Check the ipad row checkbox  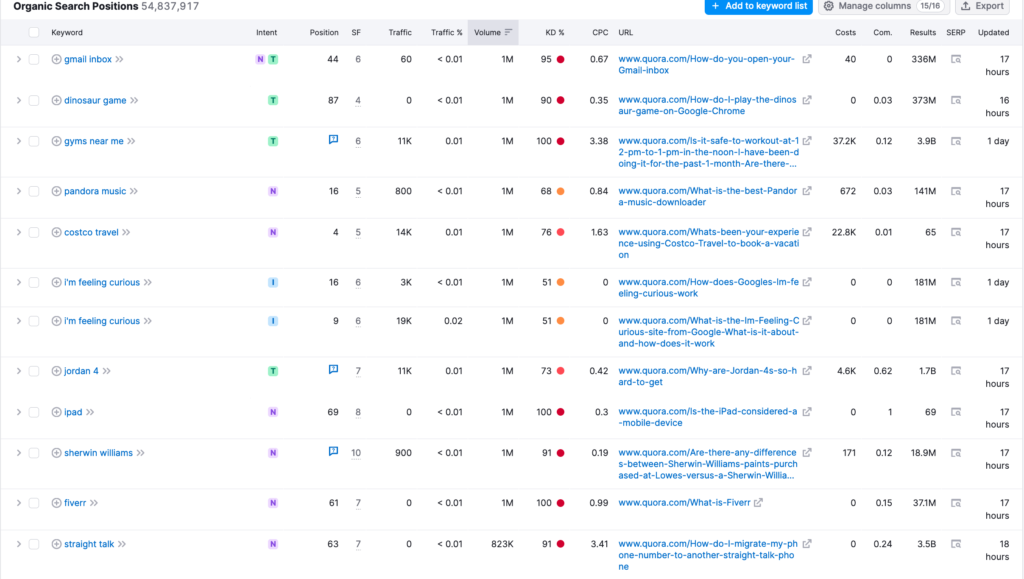(x=34, y=412)
